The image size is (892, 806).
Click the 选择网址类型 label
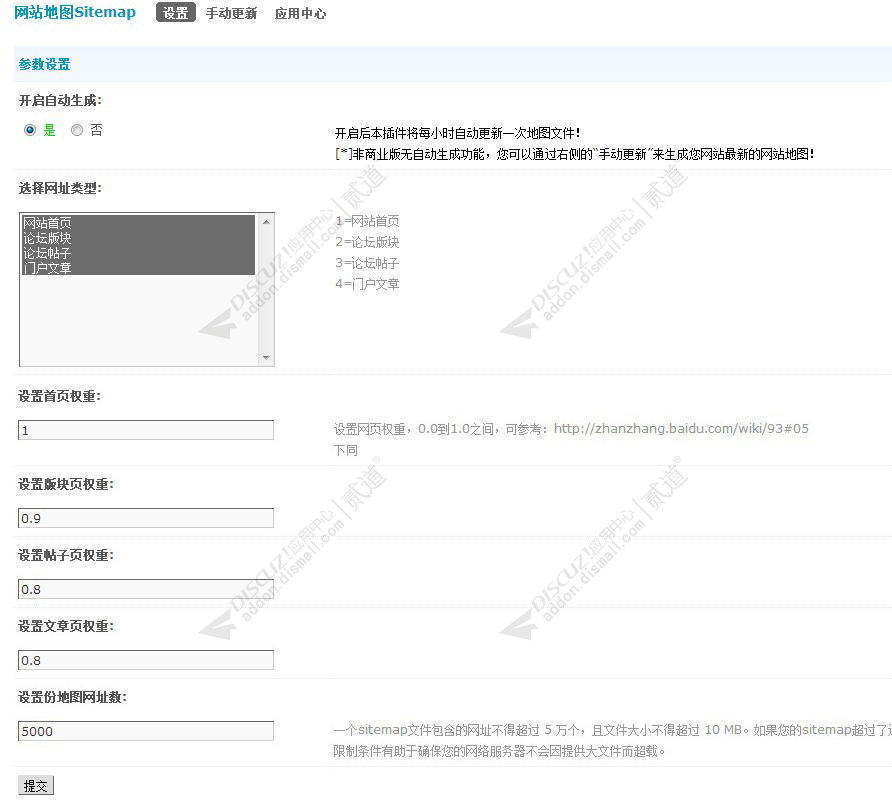pos(60,188)
